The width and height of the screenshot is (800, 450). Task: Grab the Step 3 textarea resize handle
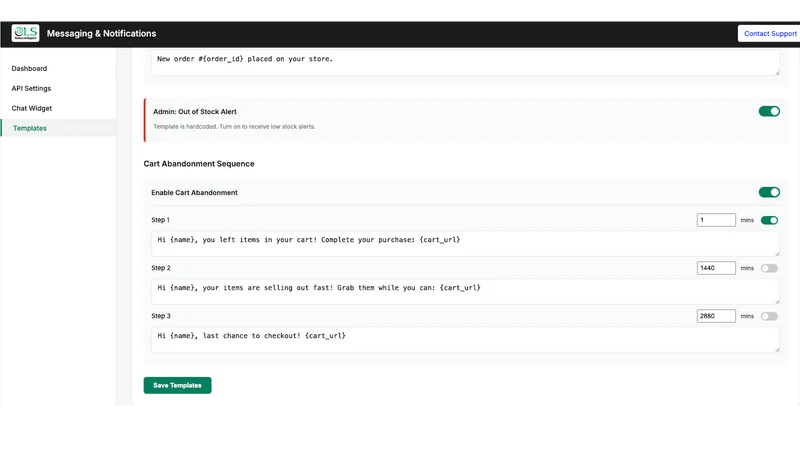[777, 349]
